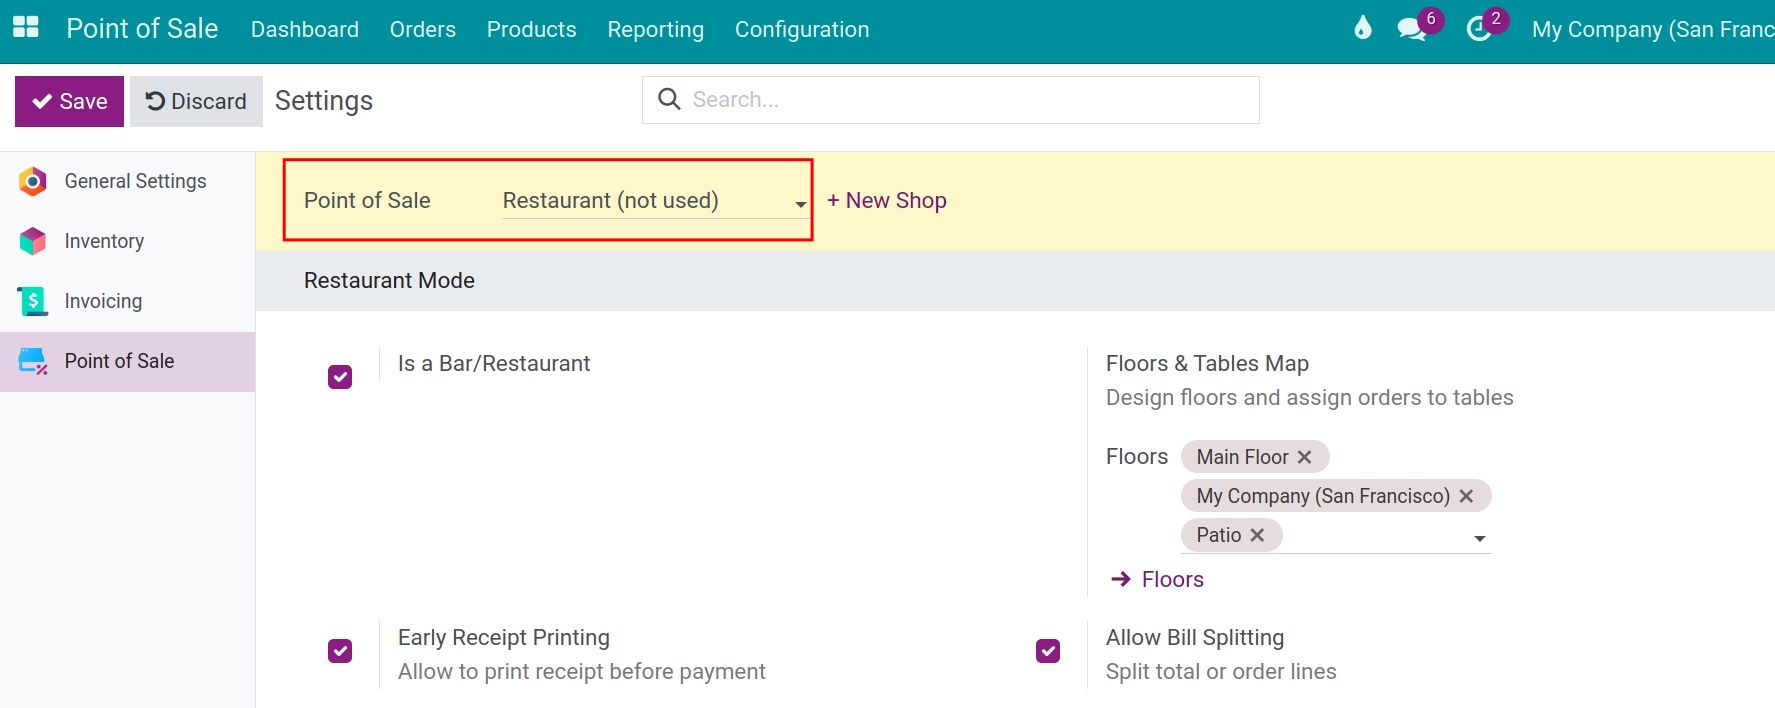The height and width of the screenshot is (708, 1775).
Task: Click the Point of Sale sidebar icon
Action: [33, 361]
